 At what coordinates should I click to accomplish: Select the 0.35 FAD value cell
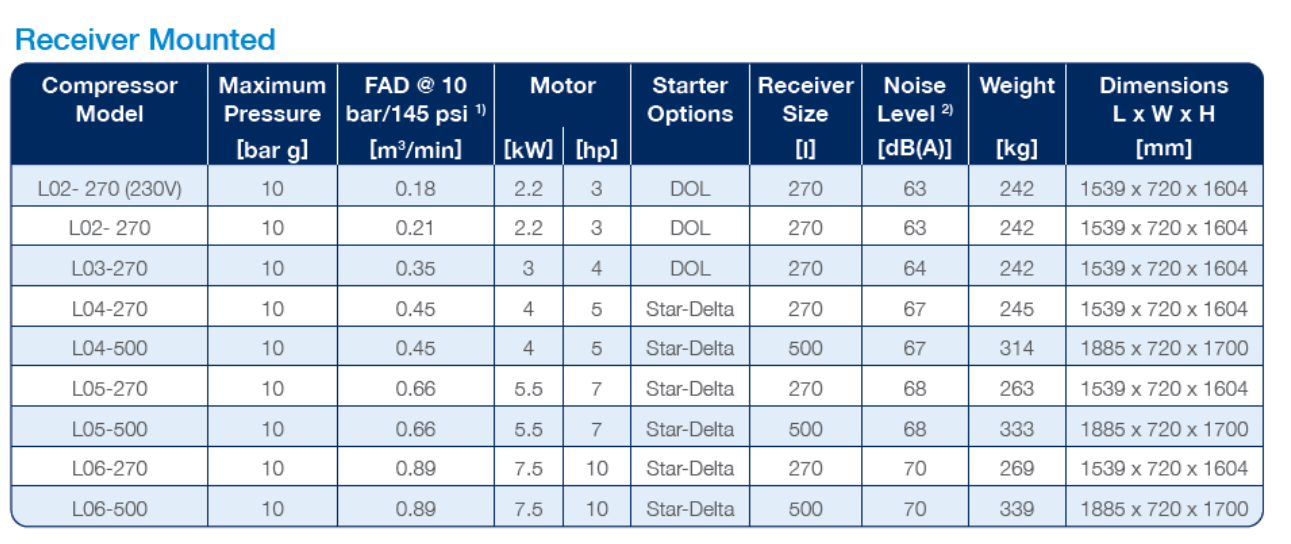(x=415, y=268)
